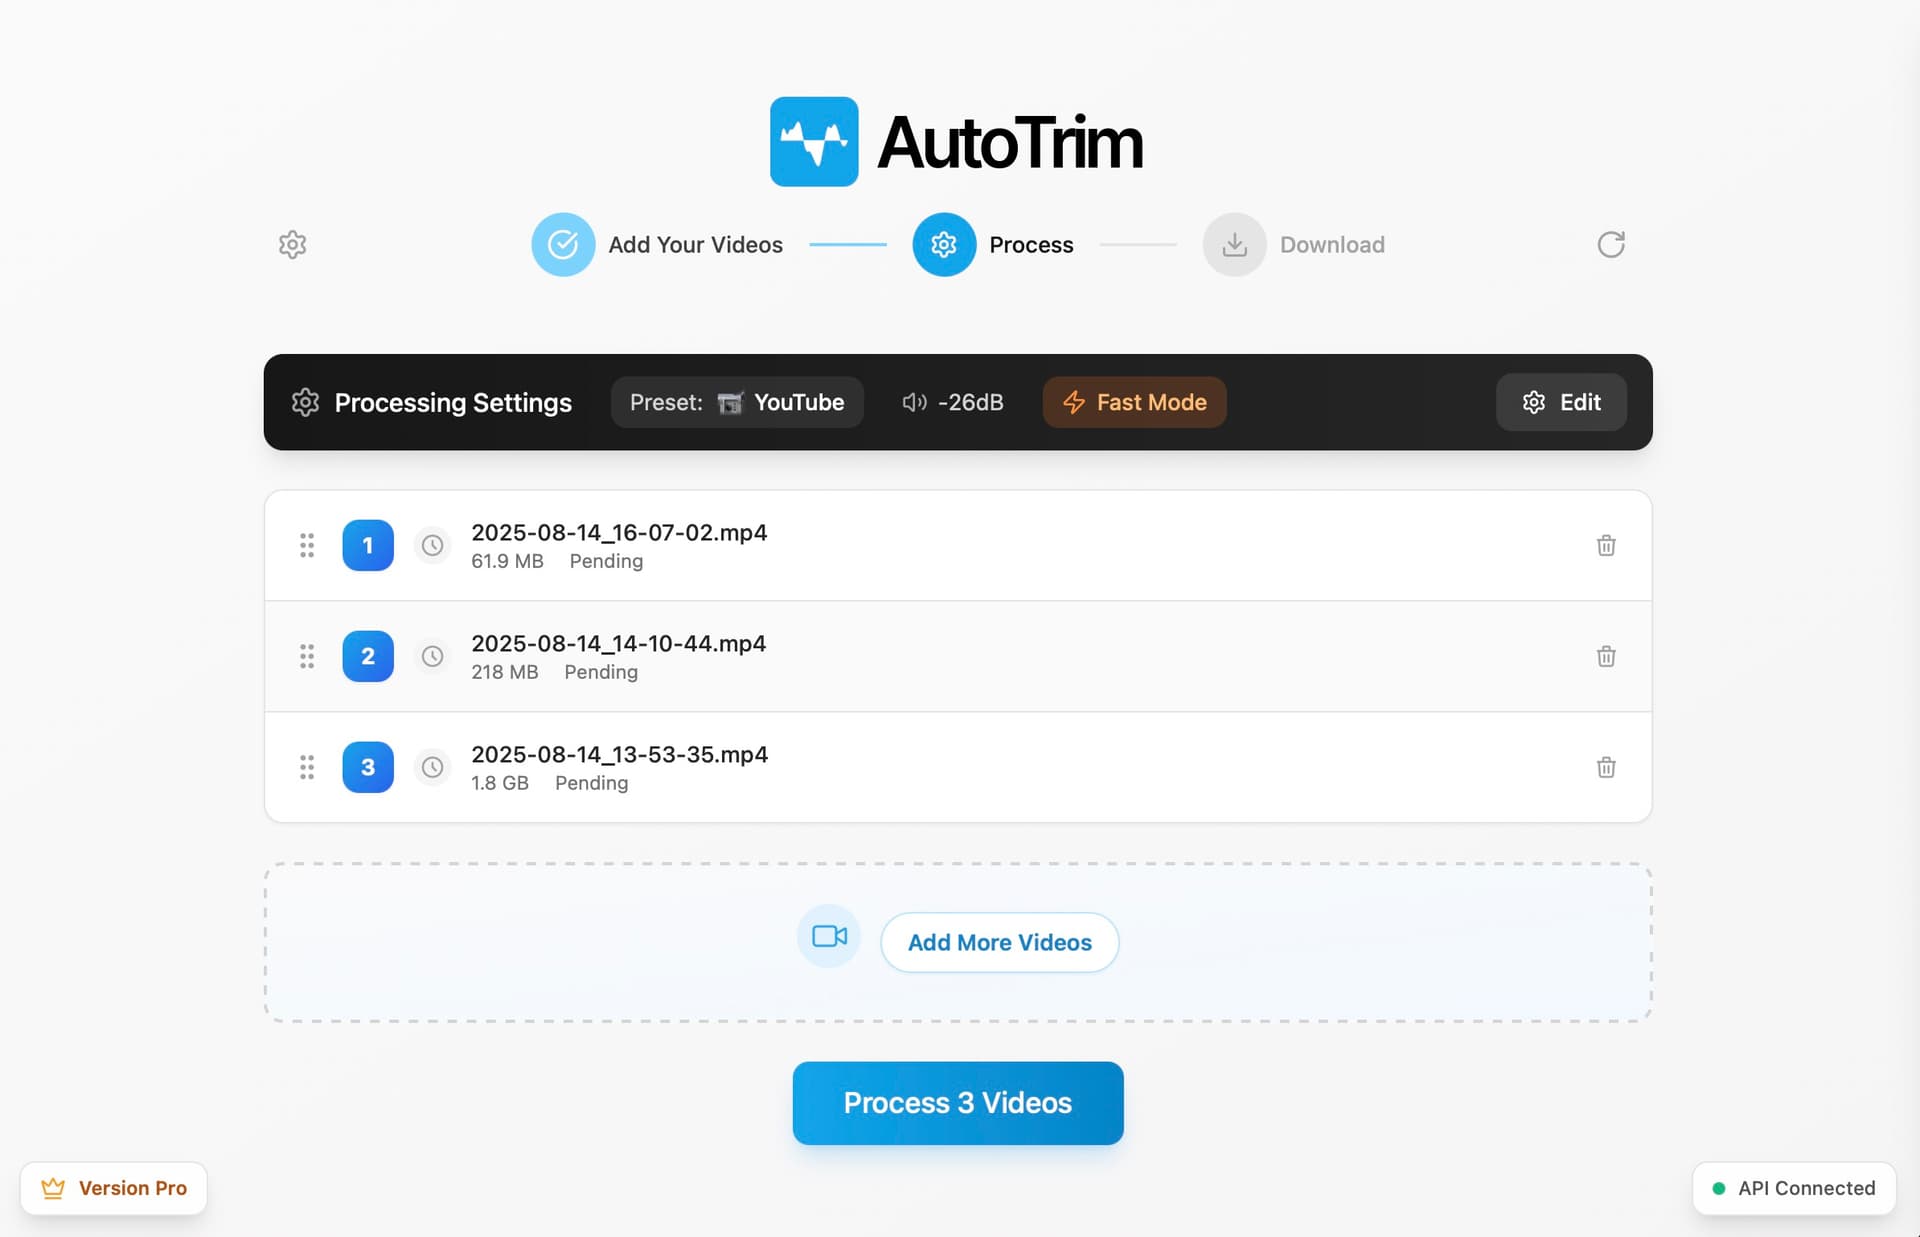Open the settings gear in top-left corner
The height and width of the screenshot is (1237, 1920).
tap(292, 244)
